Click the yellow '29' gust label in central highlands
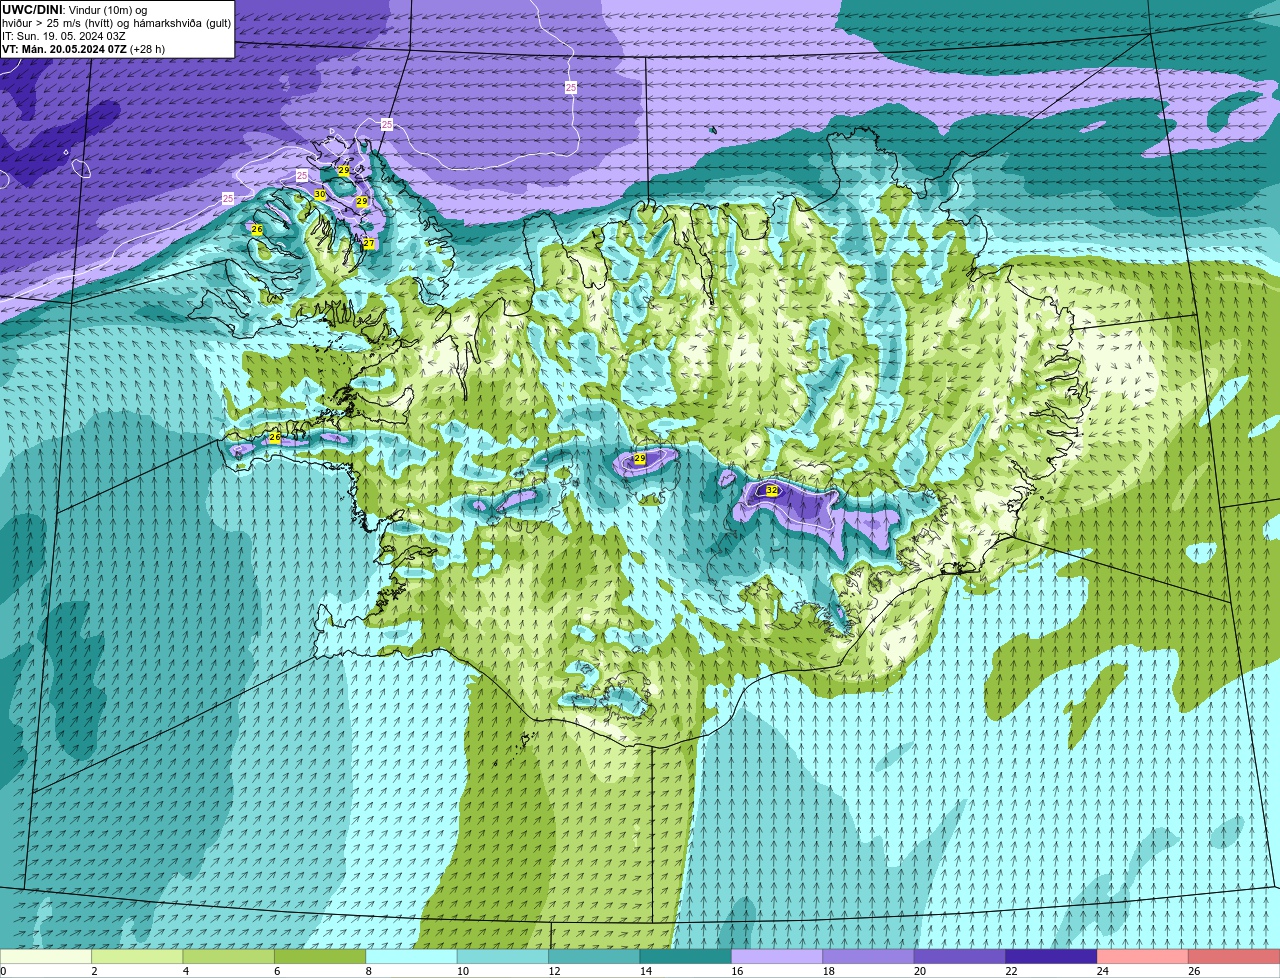This screenshot has width=1280, height=978. (x=640, y=458)
